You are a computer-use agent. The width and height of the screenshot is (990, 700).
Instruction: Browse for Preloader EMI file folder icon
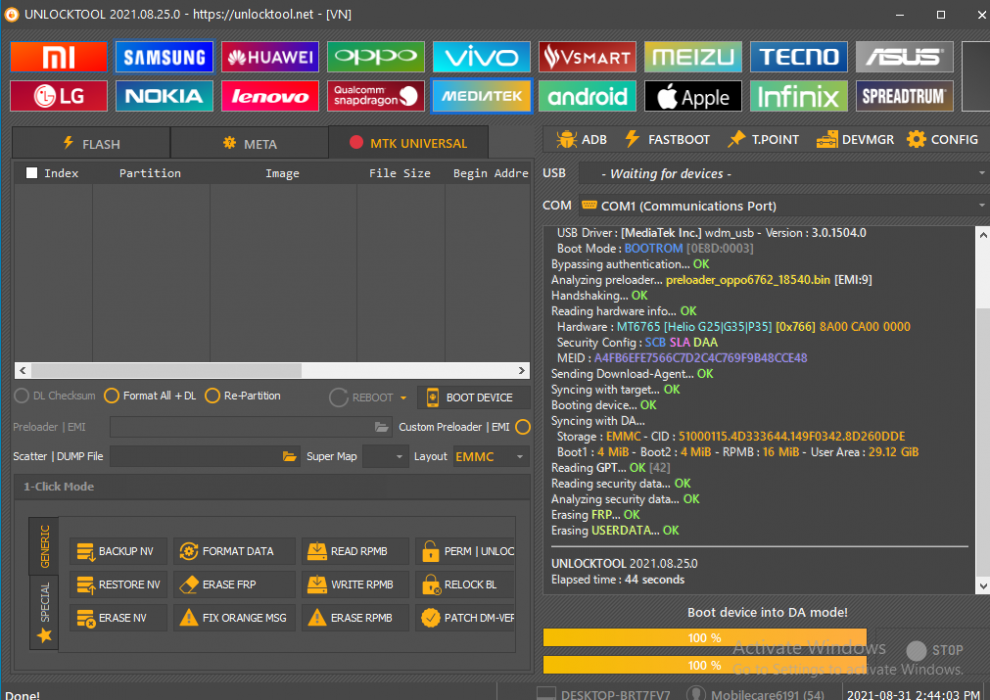(381, 427)
